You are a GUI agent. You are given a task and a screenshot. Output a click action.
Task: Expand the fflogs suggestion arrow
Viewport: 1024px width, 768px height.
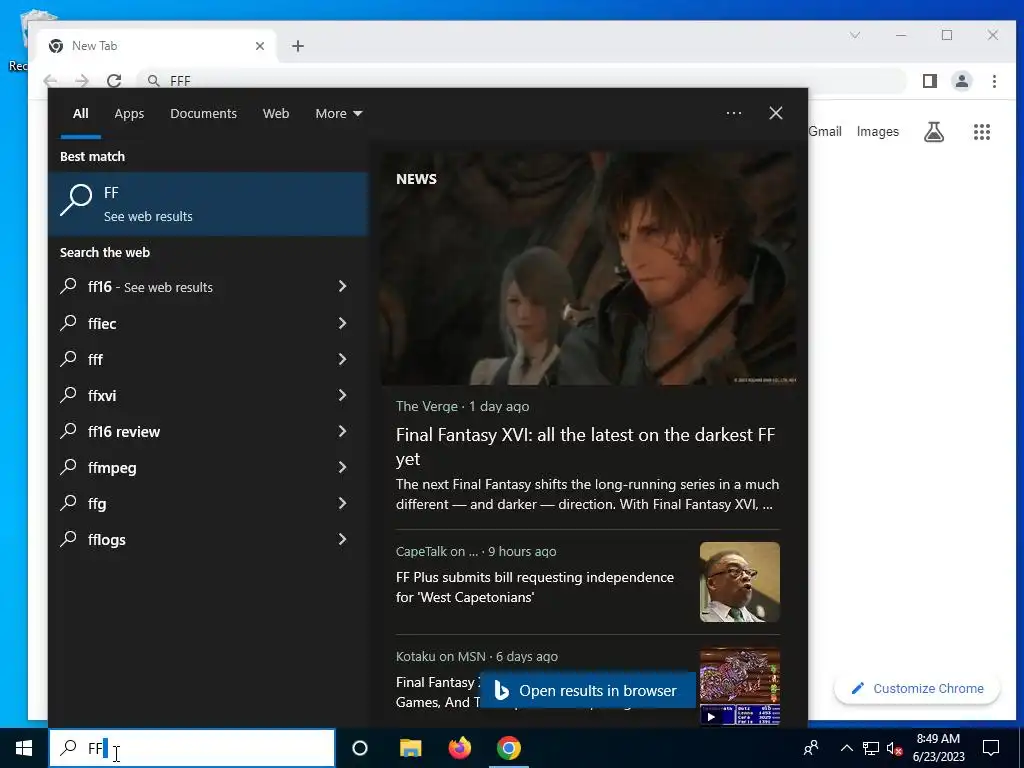click(342, 539)
